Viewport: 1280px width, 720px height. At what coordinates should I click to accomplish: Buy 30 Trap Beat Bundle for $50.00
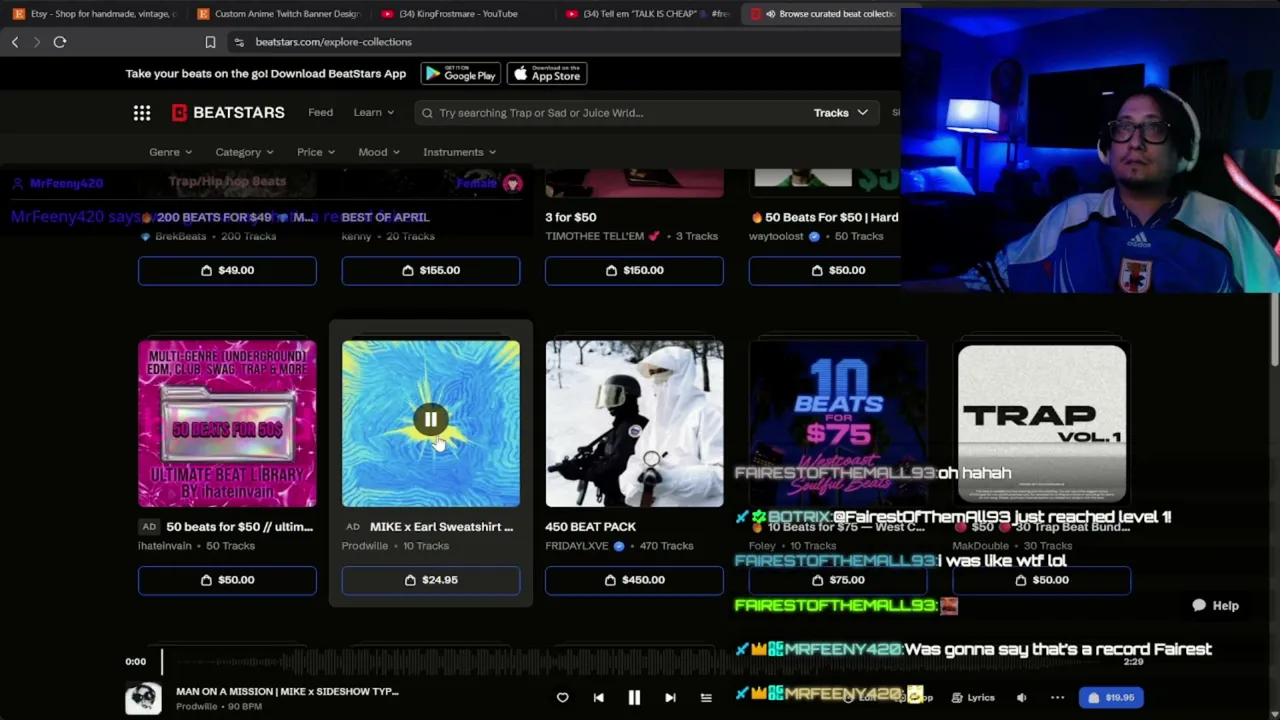(1042, 580)
